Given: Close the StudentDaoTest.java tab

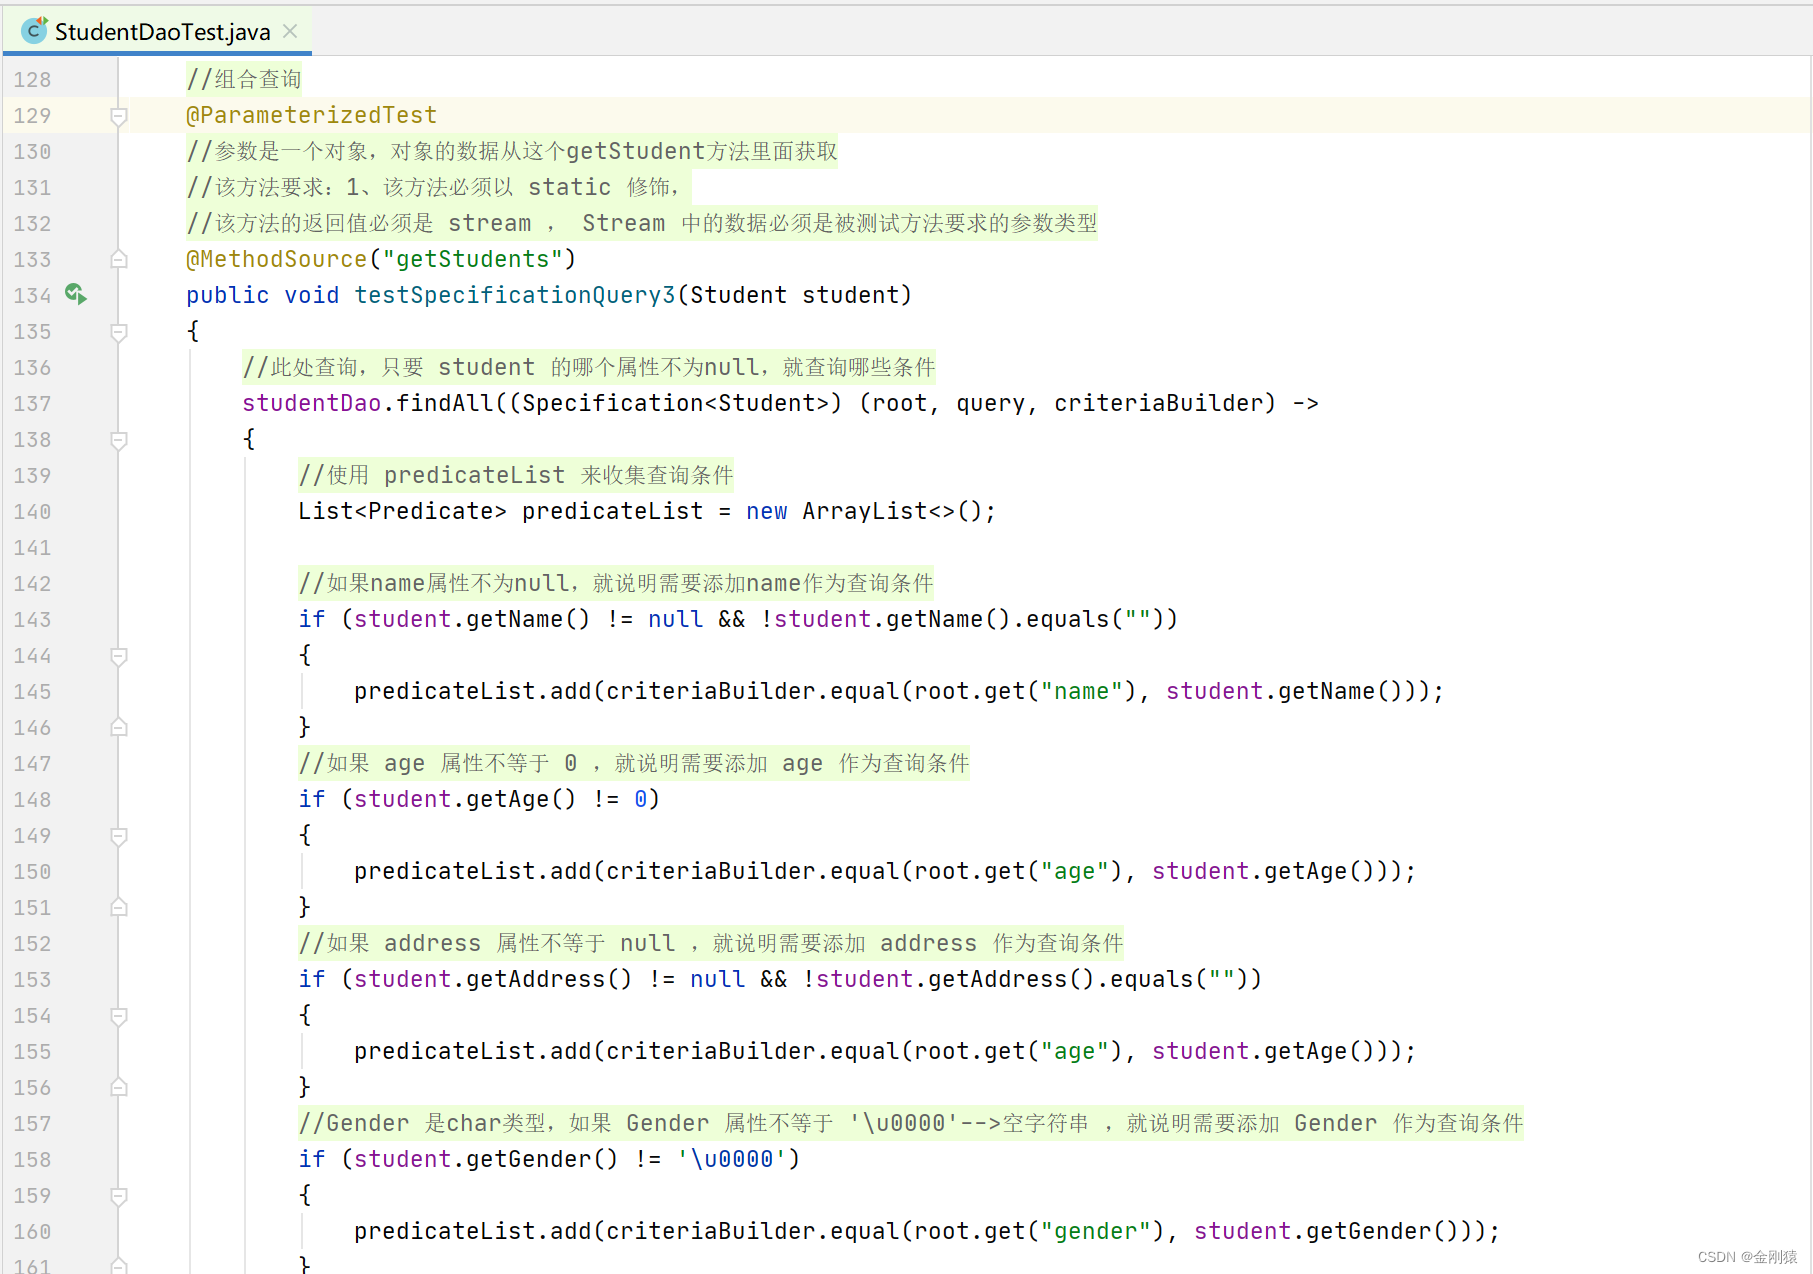Looking at the screenshot, I should pyautogui.click(x=290, y=31).
